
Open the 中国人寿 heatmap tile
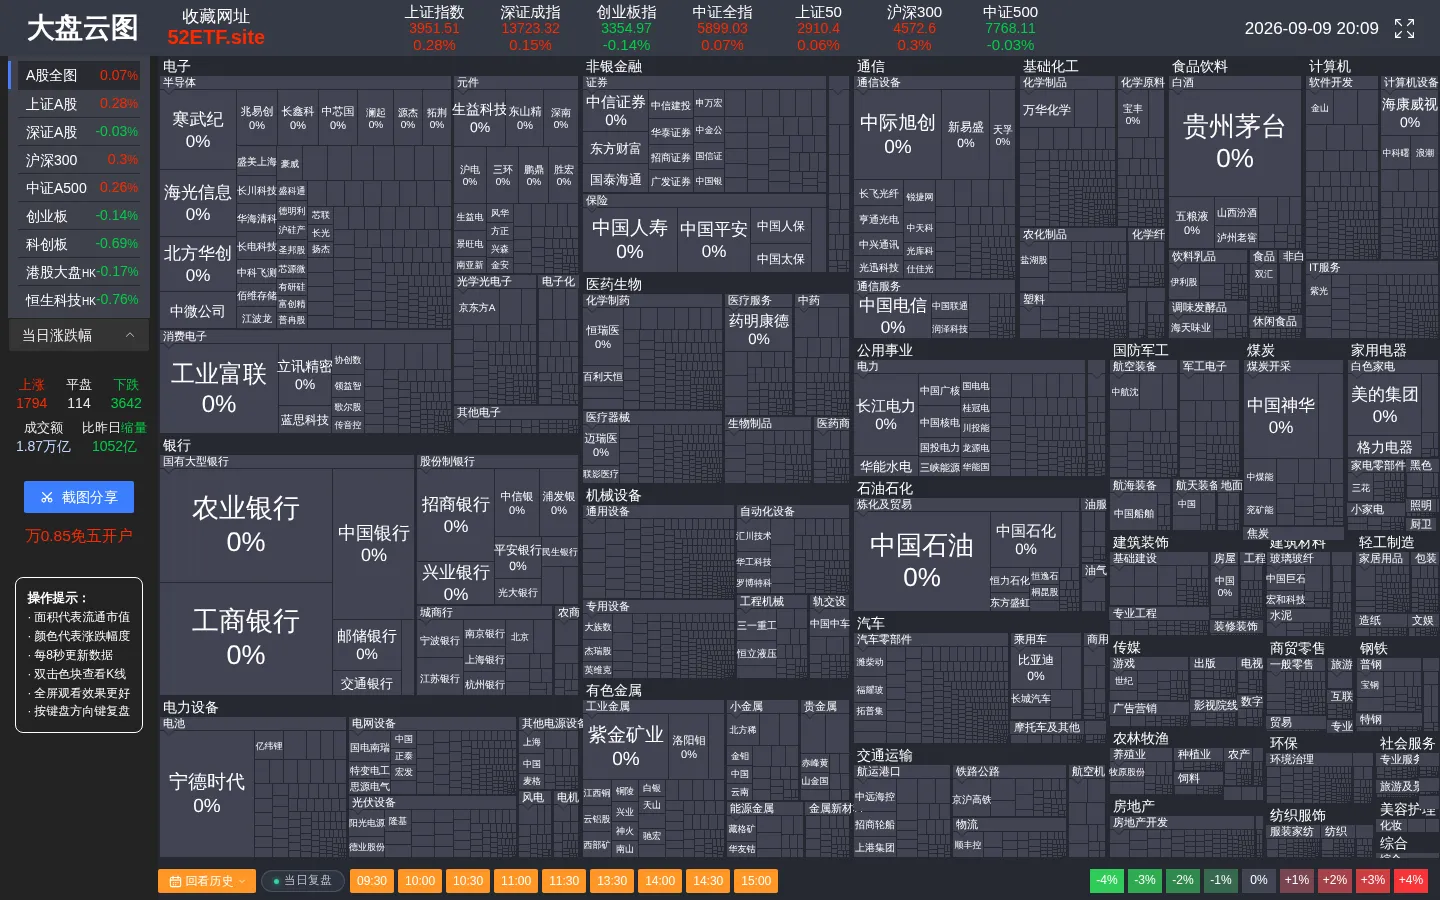click(629, 238)
